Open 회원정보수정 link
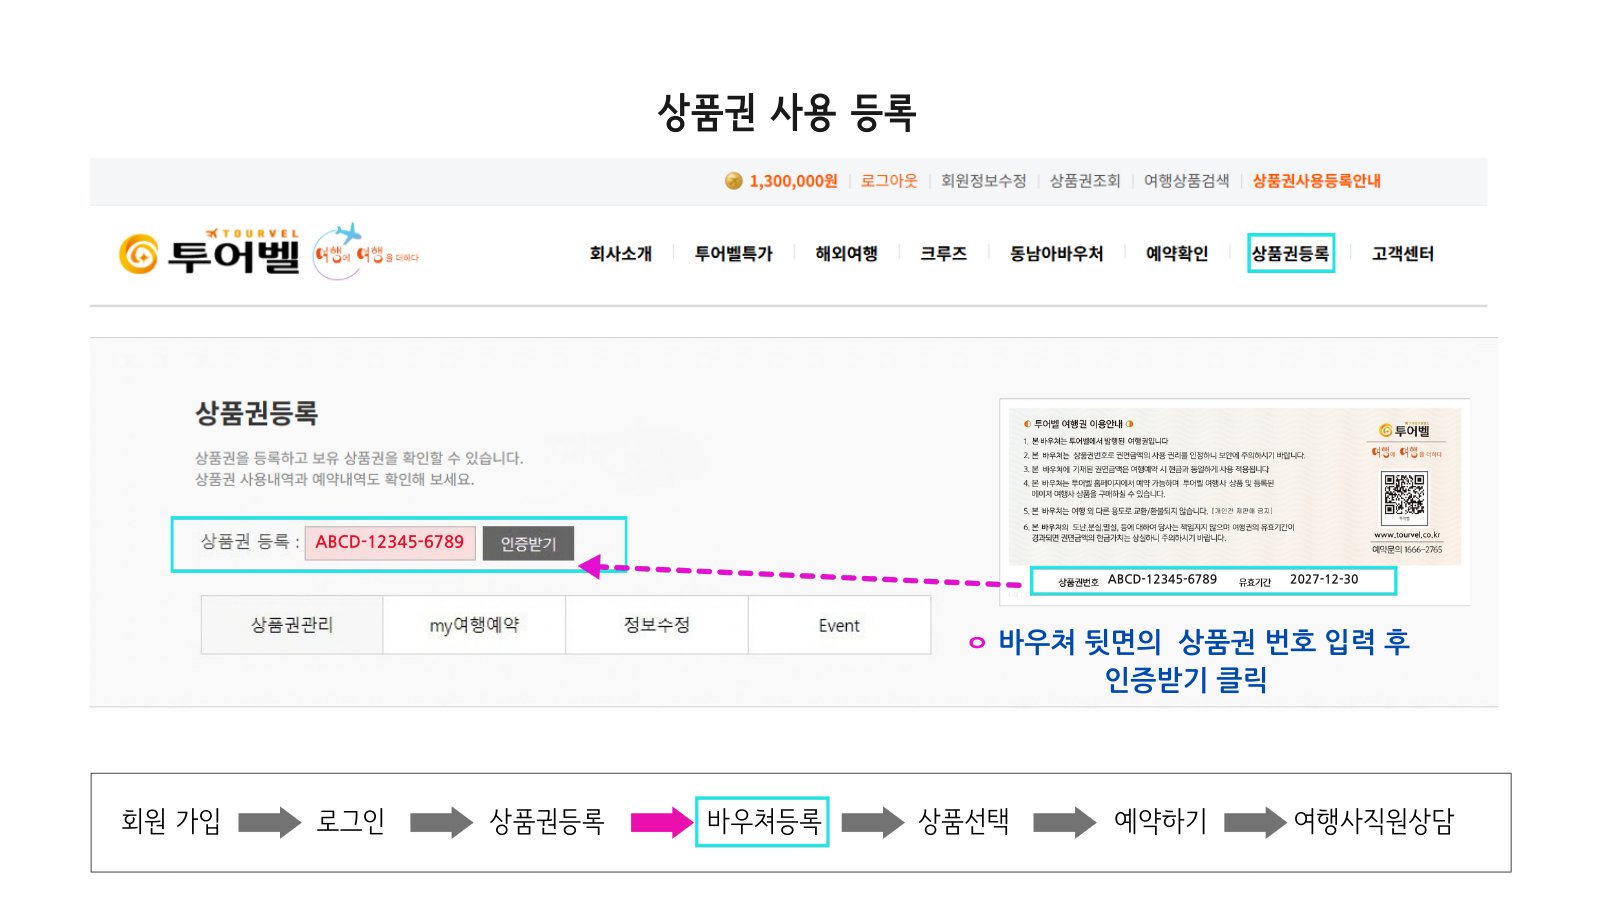Viewport: 1600px width, 900px height. [983, 181]
